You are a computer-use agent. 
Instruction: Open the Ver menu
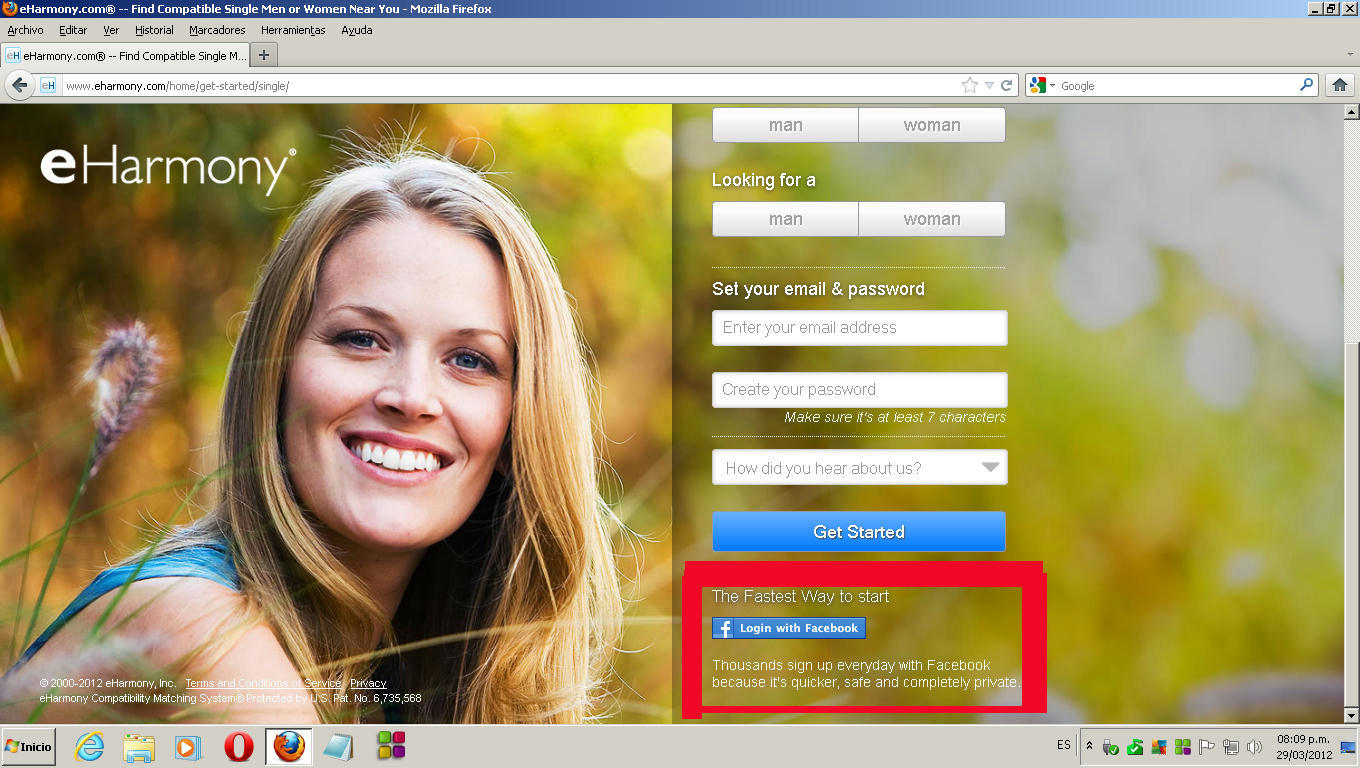point(111,30)
